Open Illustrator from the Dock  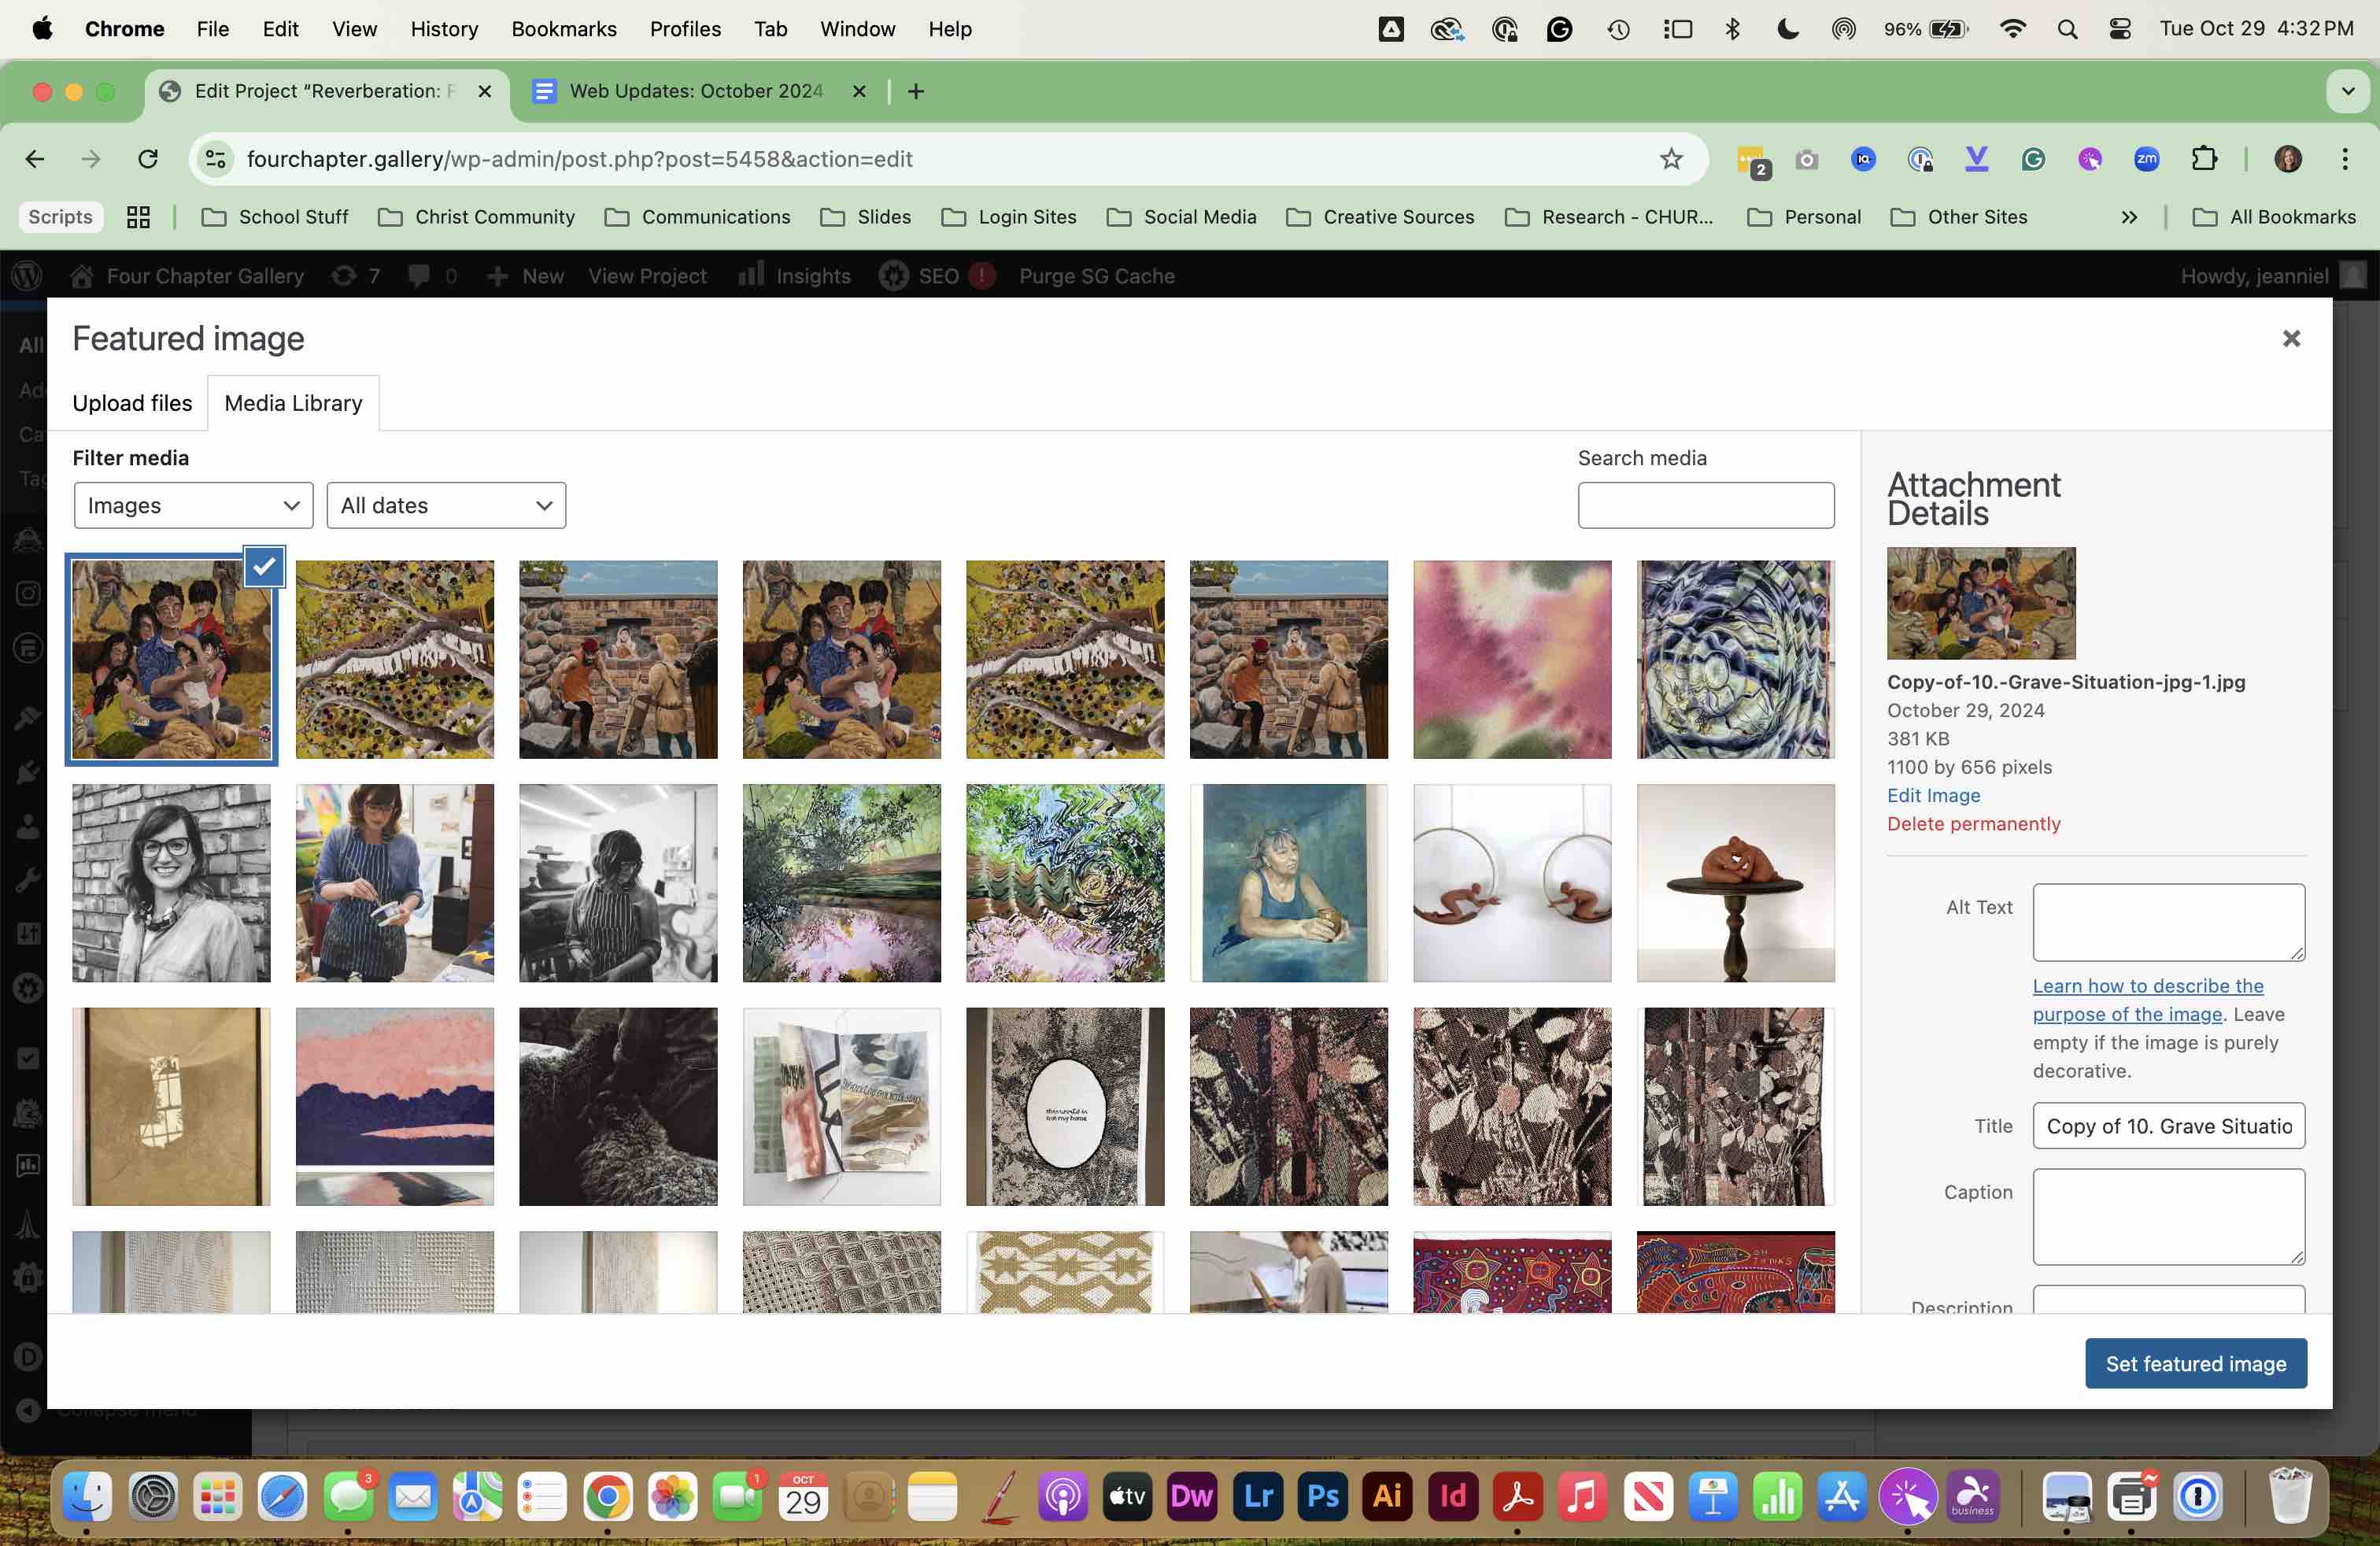(1388, 1496)
